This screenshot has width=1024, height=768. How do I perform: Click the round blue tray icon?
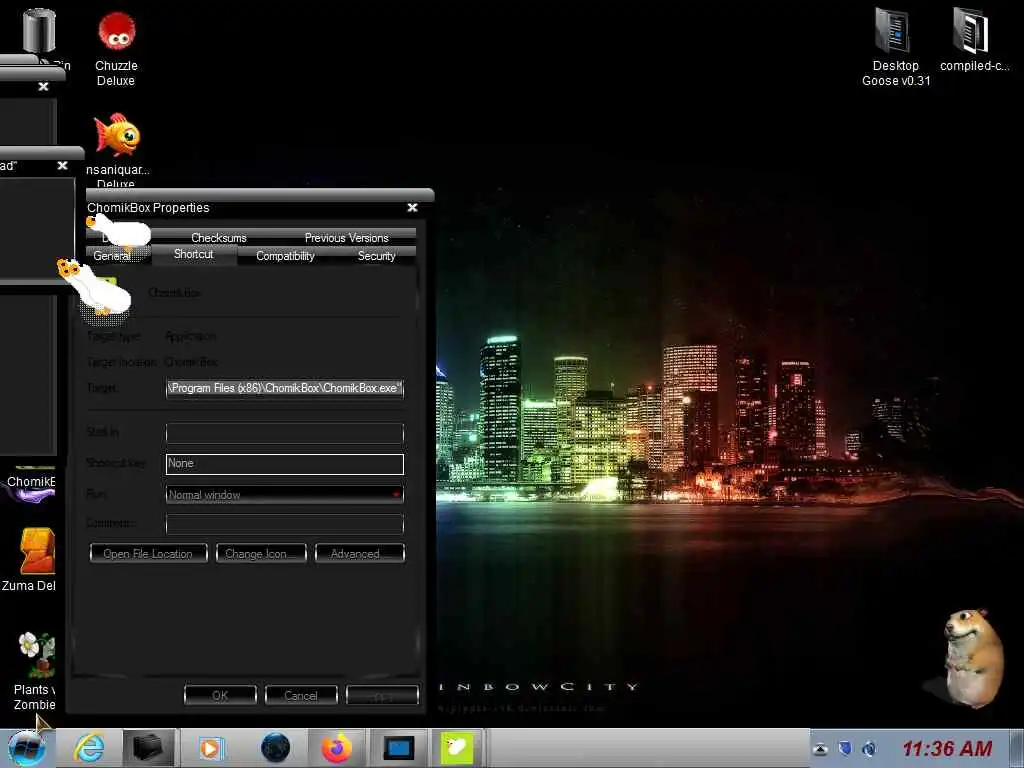click(869, 748)
